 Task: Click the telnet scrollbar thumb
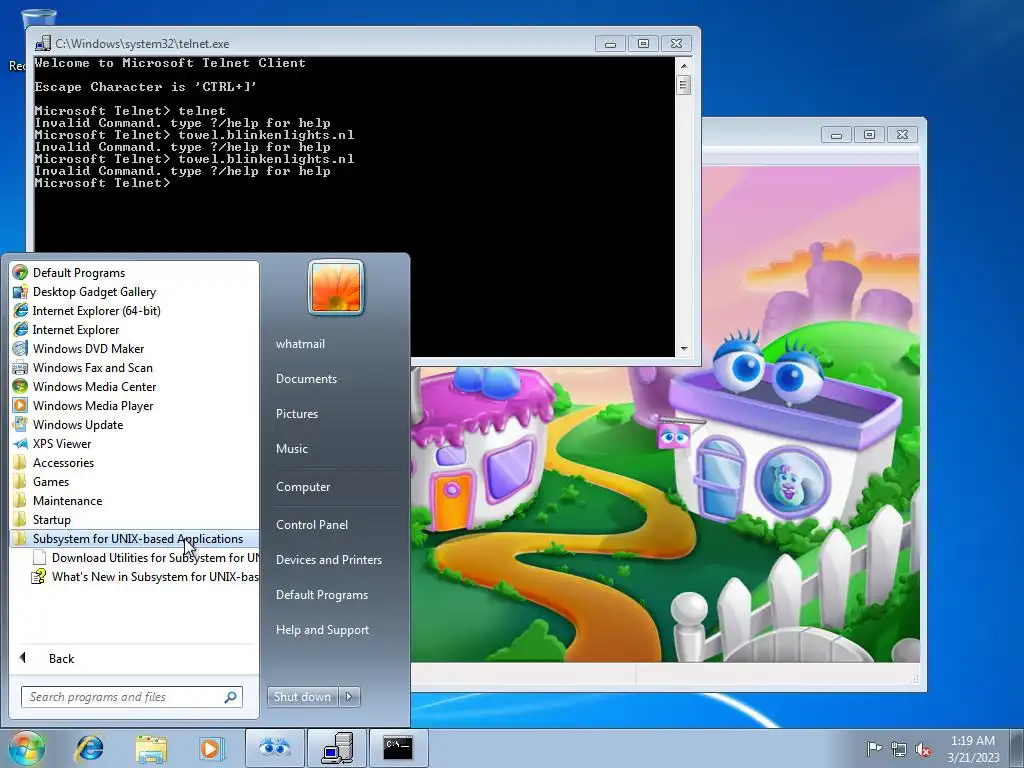click(684, 85)
